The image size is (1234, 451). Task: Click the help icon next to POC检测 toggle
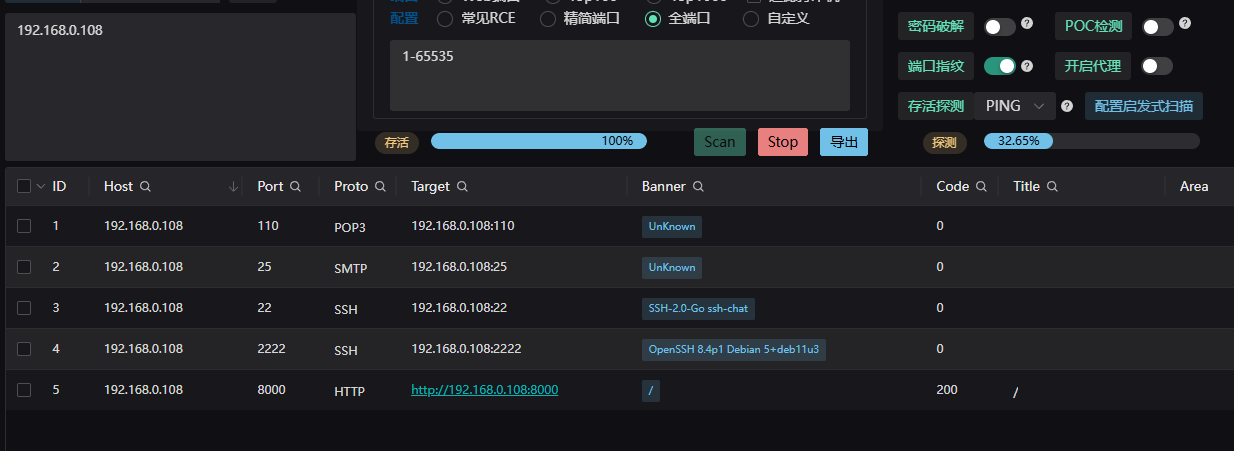coord(1185,23)
